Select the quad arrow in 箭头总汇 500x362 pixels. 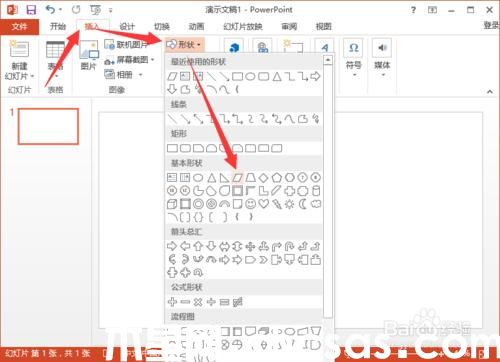(x=250, y=246)
